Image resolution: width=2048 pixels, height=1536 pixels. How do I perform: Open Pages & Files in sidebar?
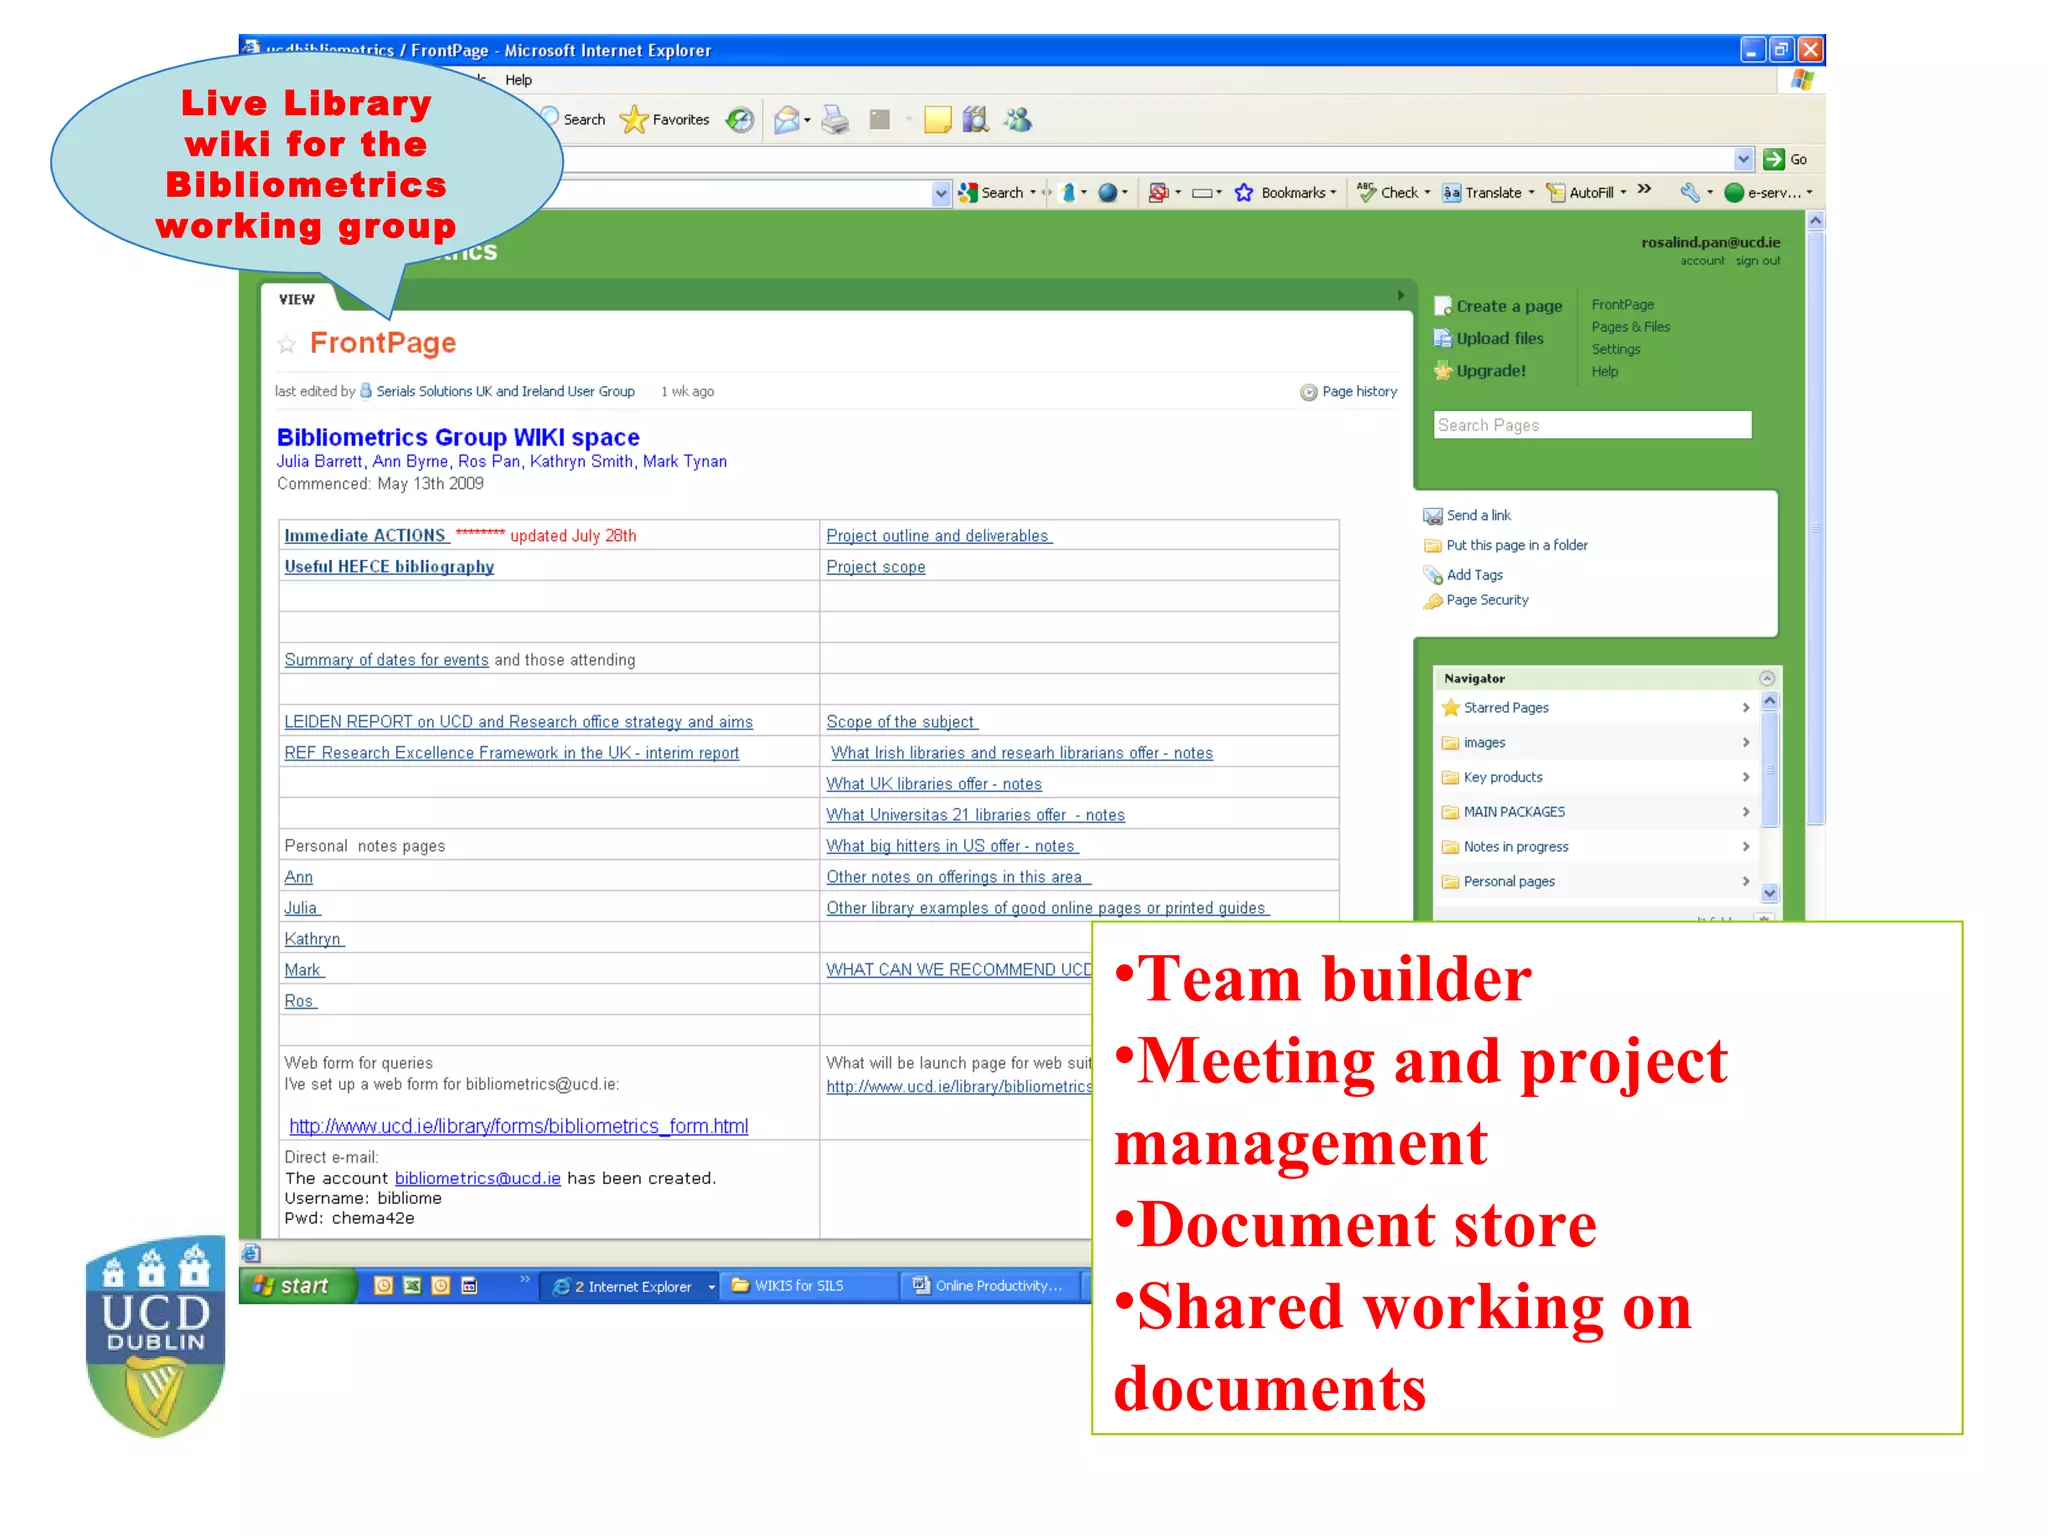coord(1630,327)
